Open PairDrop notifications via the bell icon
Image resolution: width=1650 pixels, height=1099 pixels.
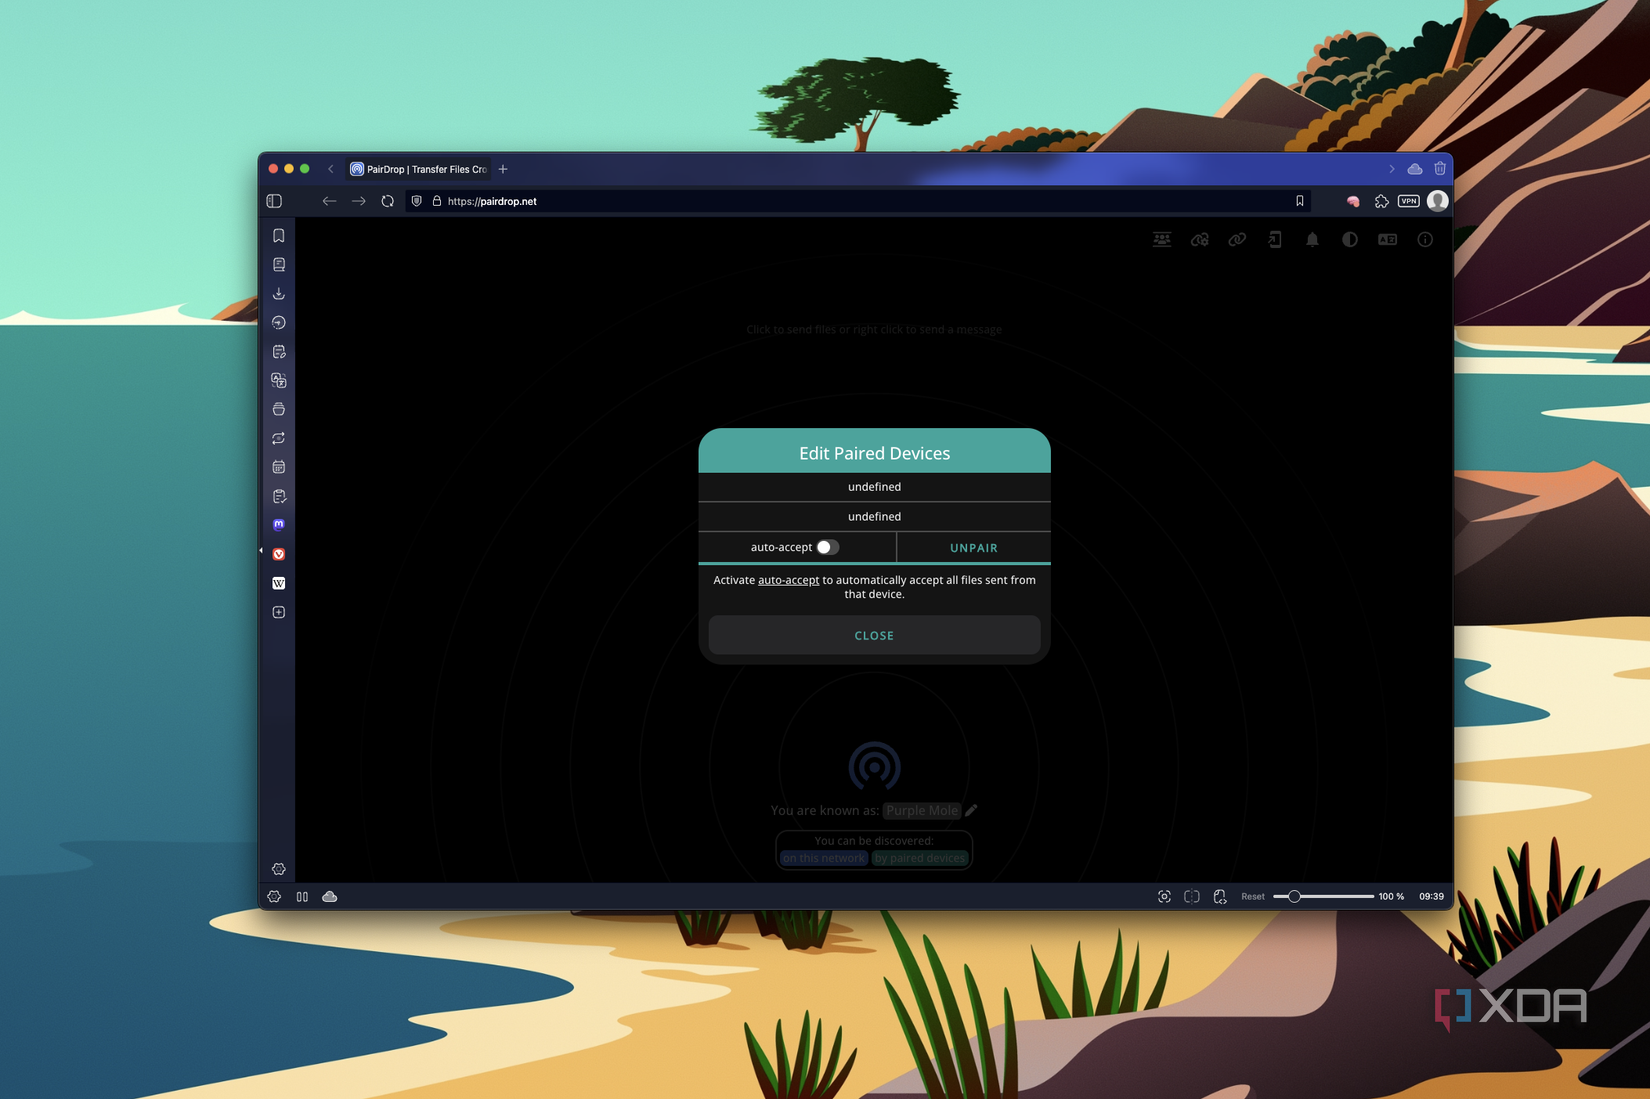point(1312,239)
